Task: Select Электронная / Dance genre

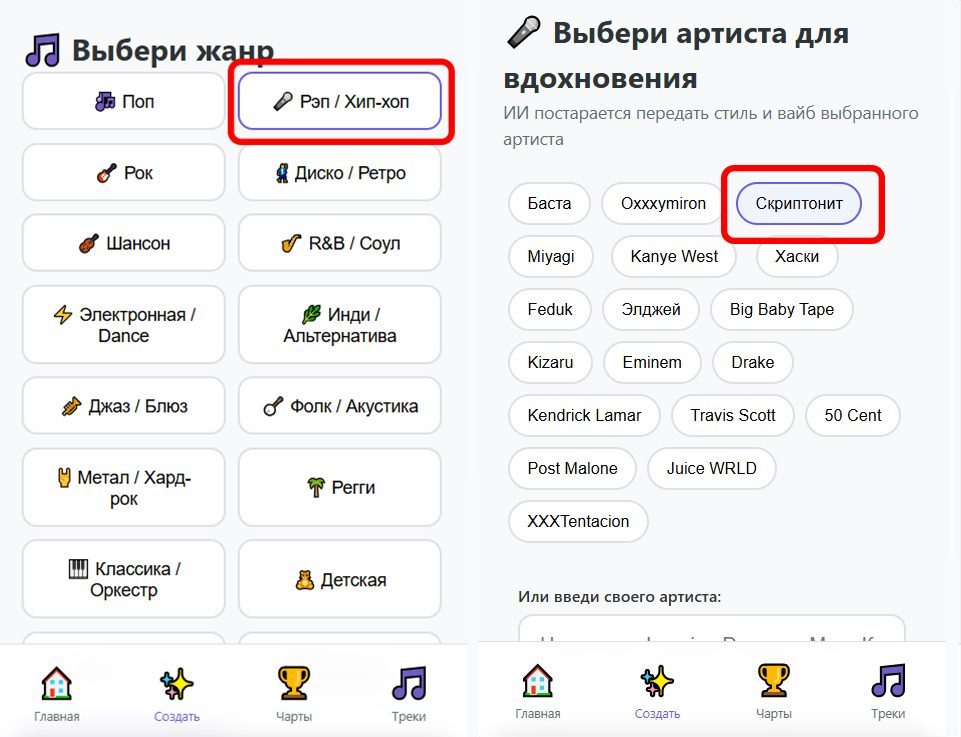Action: [124, 325]
